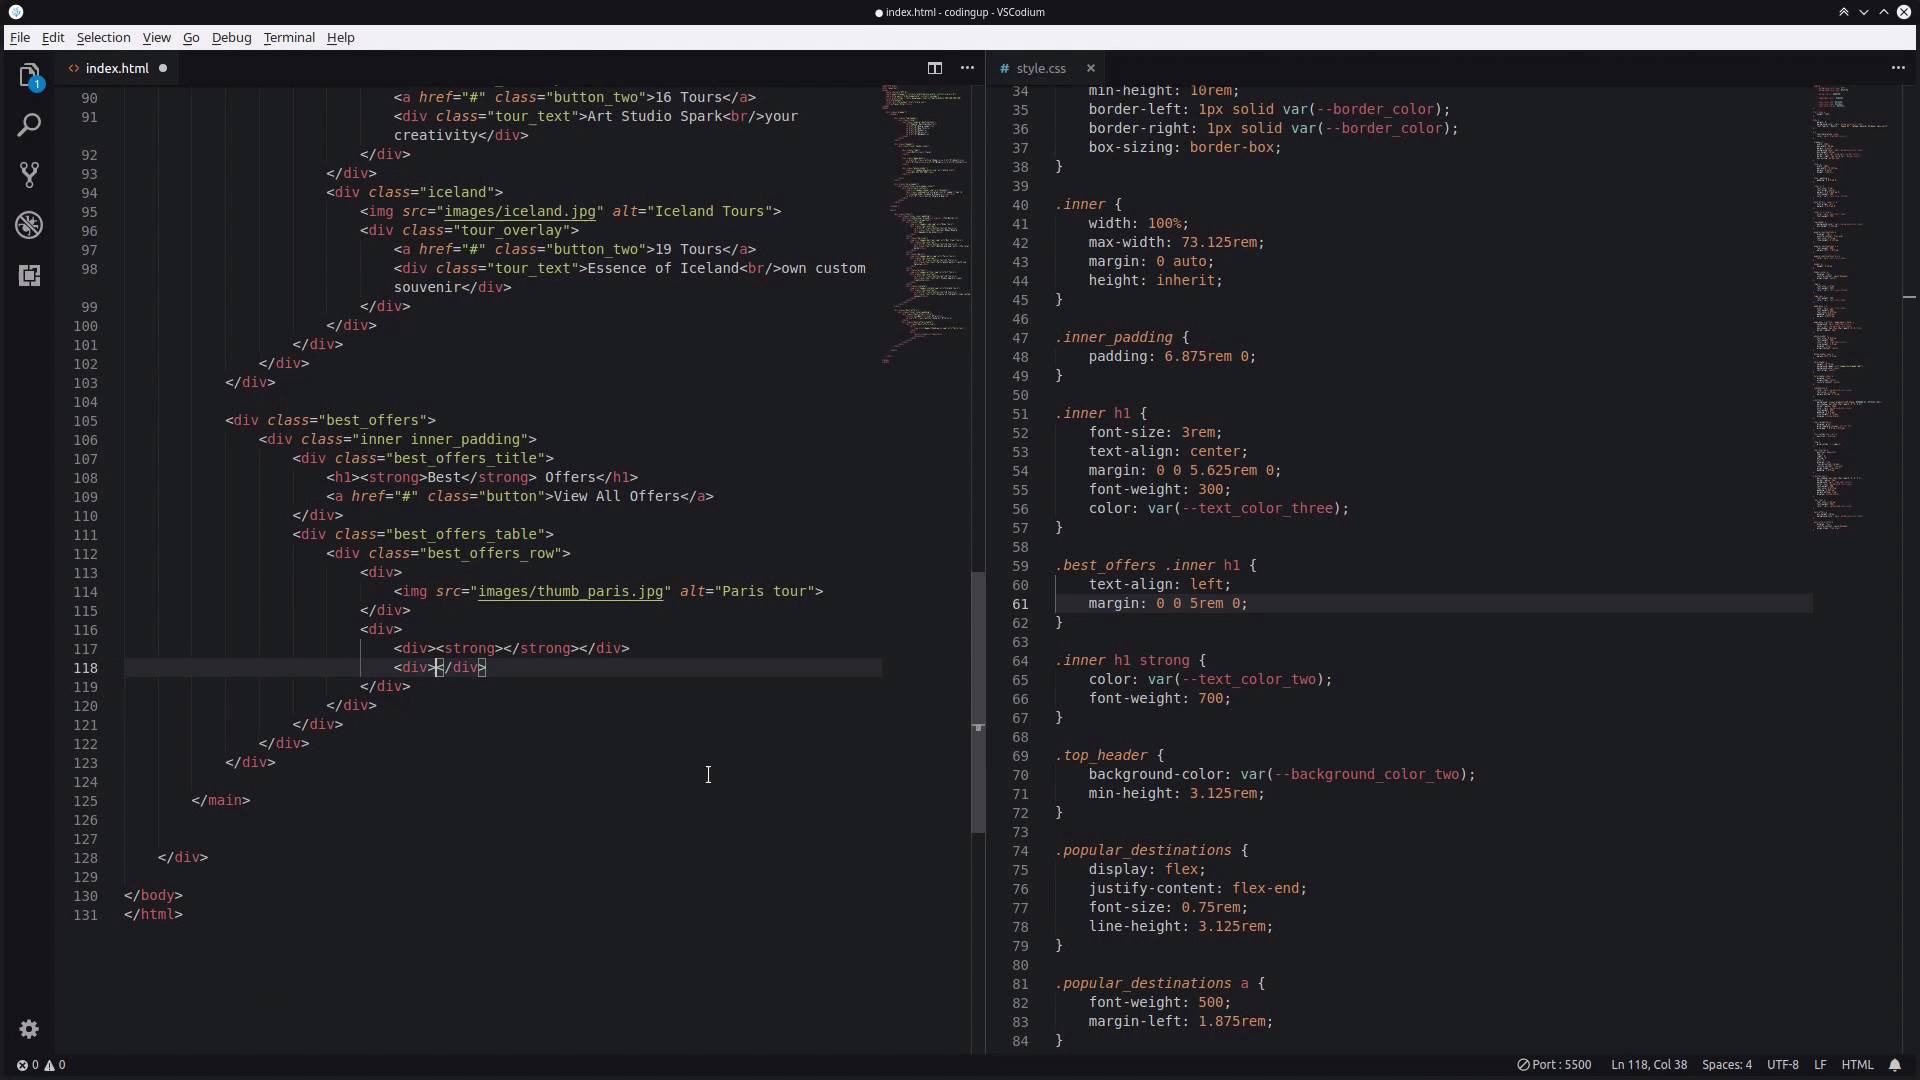Open the Run and Debug view
Image resolution: width=1920 pixels, height=1080 pixels.
[29, 225]
